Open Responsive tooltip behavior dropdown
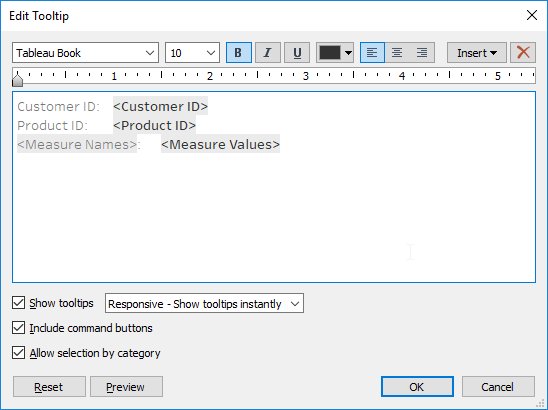Viewport: 548px width, 410px height. pyautogui.click(x=204, y=303)
